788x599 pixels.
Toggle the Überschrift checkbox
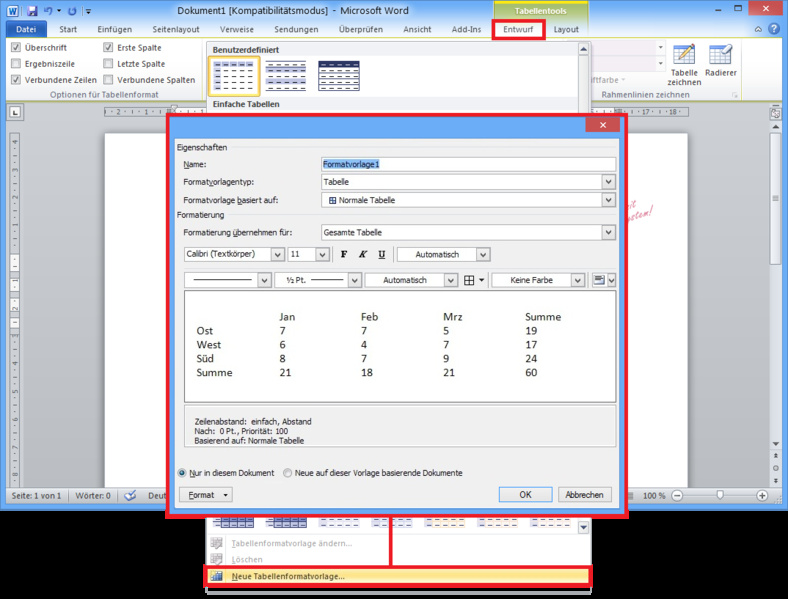click(16, 47)
